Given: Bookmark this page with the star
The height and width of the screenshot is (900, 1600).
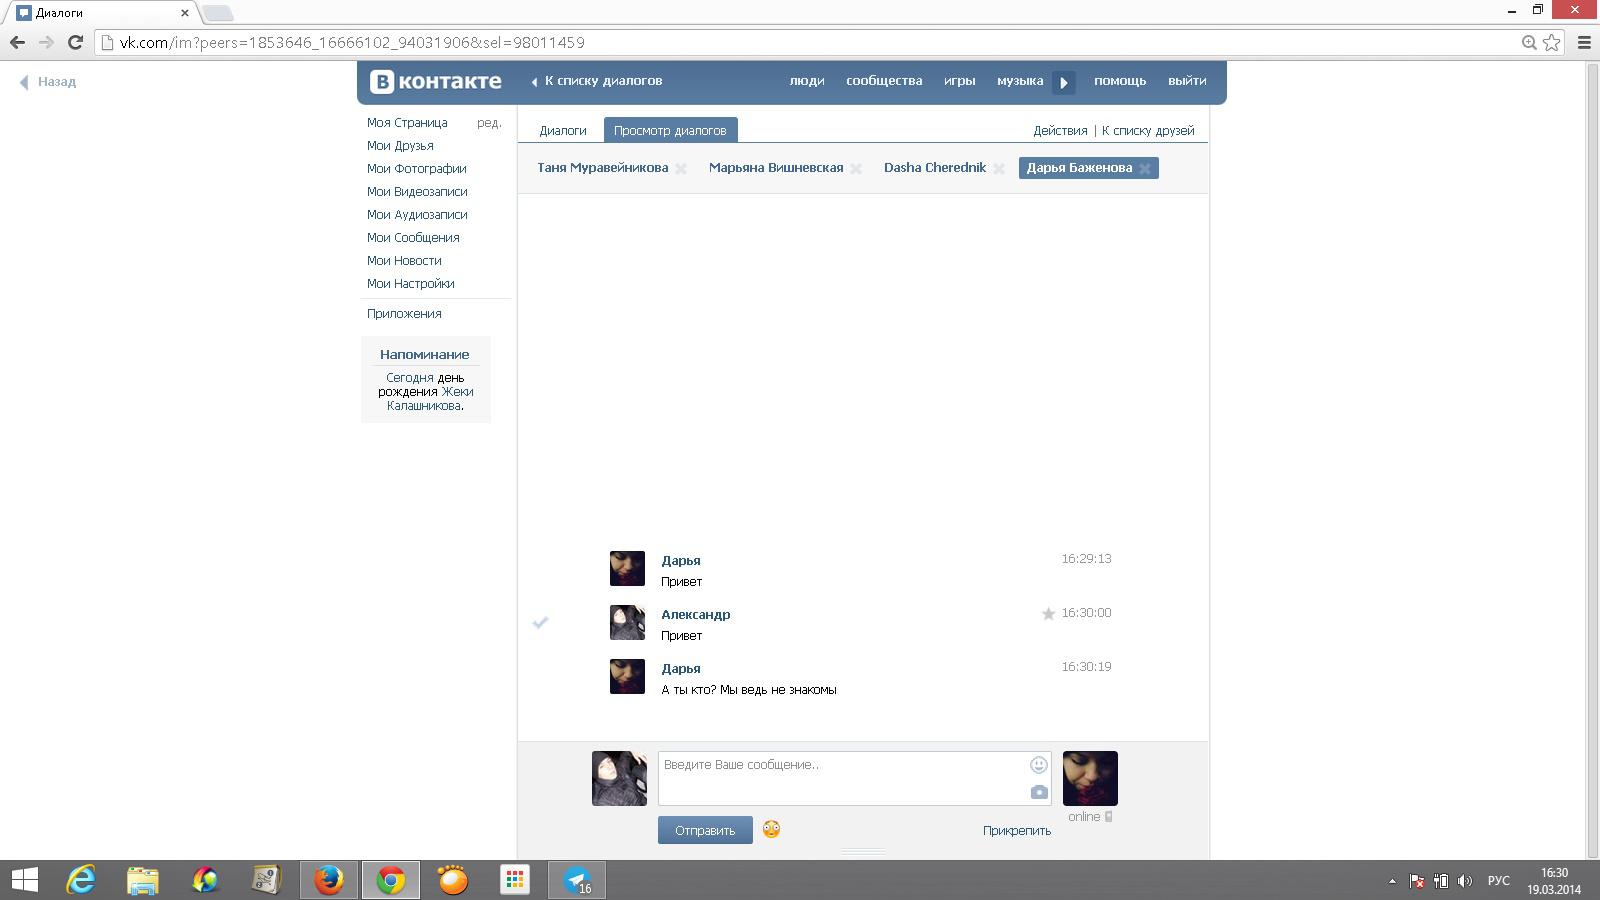Looking at the screenshot, I should tap(1552, 42).
